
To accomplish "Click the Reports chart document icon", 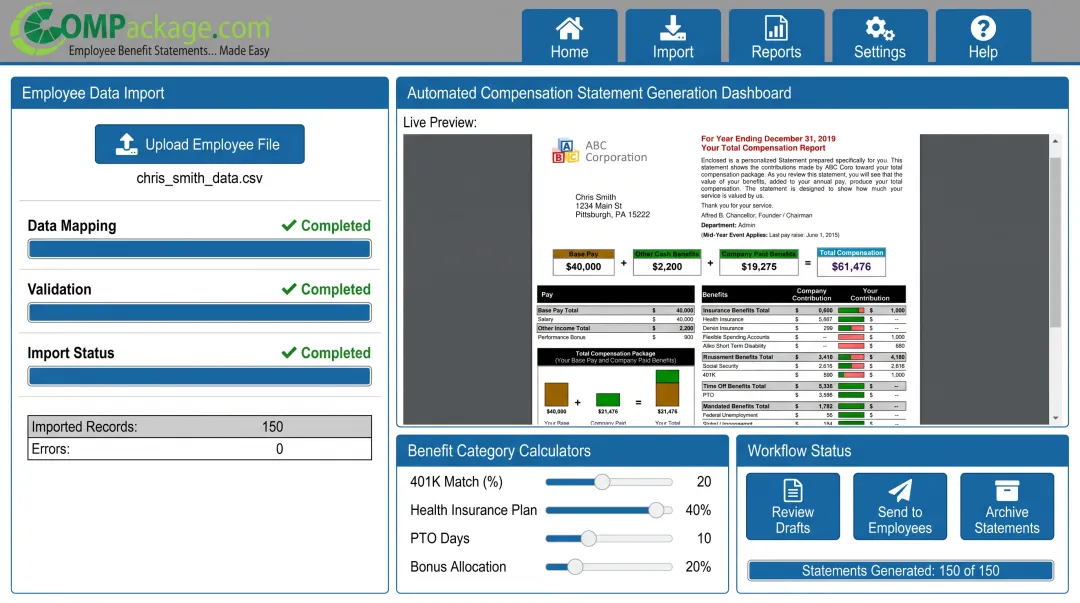I will click(x=776, y=28).
